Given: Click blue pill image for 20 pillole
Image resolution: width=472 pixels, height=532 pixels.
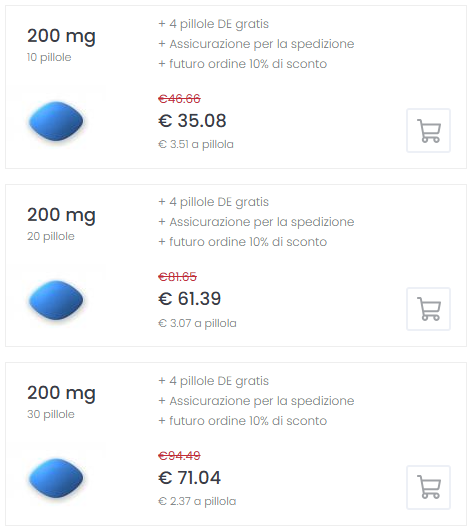Looking at the screenshot, I should point(56,300).
